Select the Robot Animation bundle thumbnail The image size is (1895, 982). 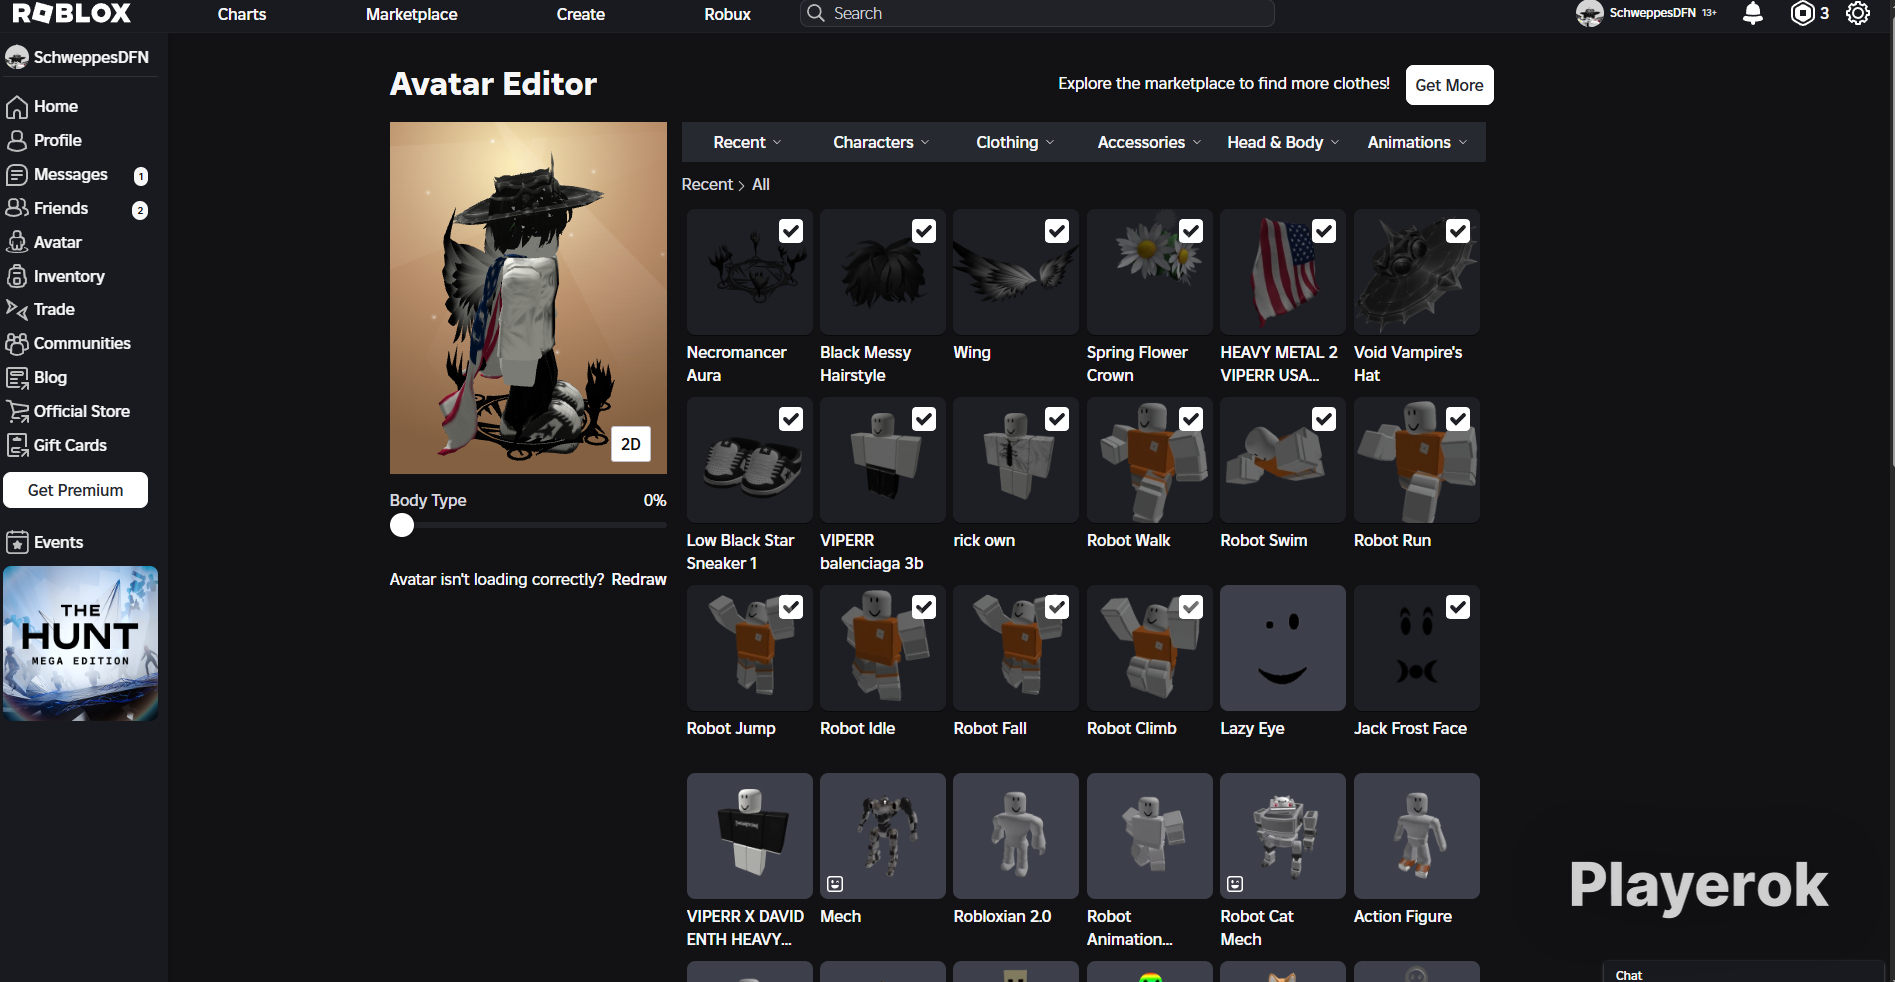(1150, 836)
